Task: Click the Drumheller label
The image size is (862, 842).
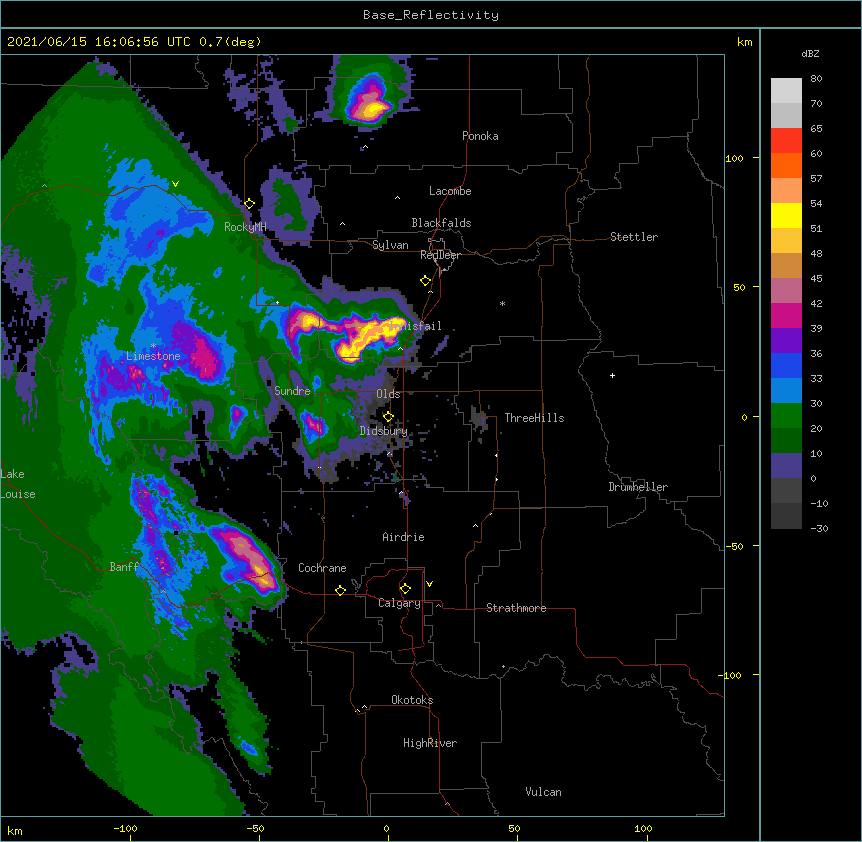Action: [x=638, y=487]
